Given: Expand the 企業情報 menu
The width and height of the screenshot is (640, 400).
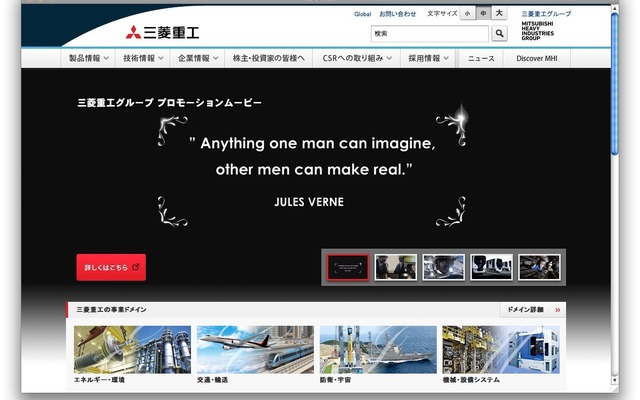Looking at the screenshot, I should point(198,58).
